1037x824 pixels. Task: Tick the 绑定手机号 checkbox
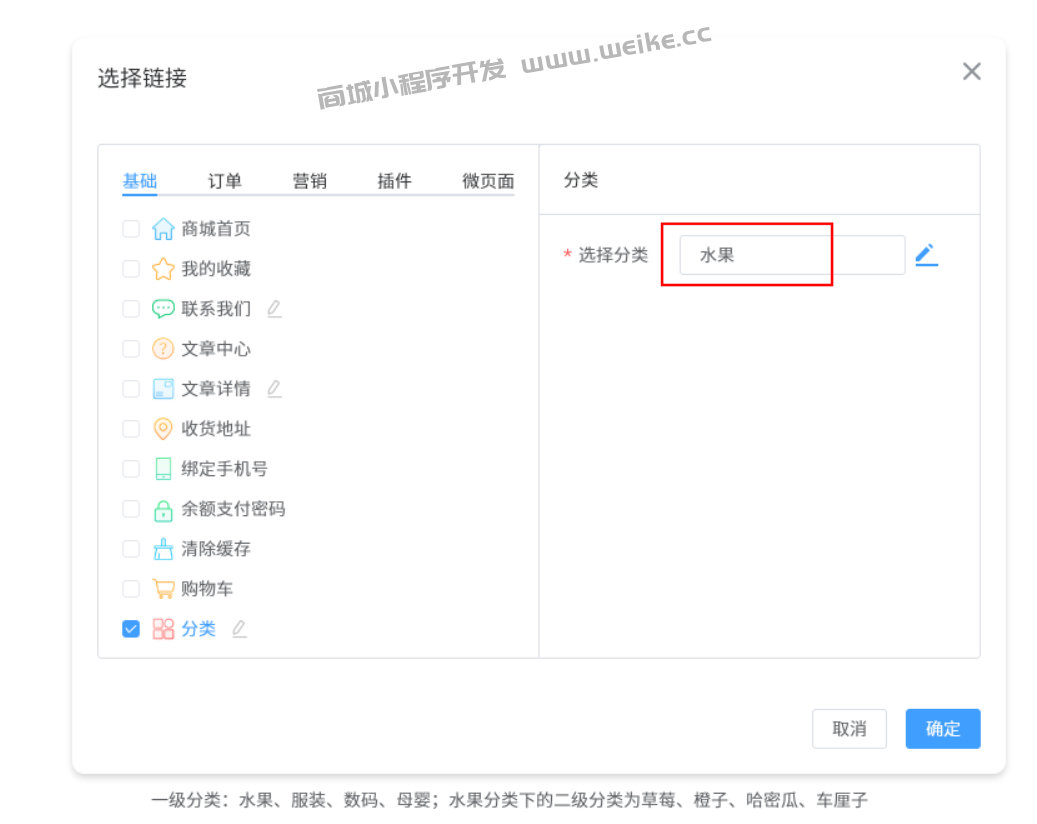tap(131, 469)
